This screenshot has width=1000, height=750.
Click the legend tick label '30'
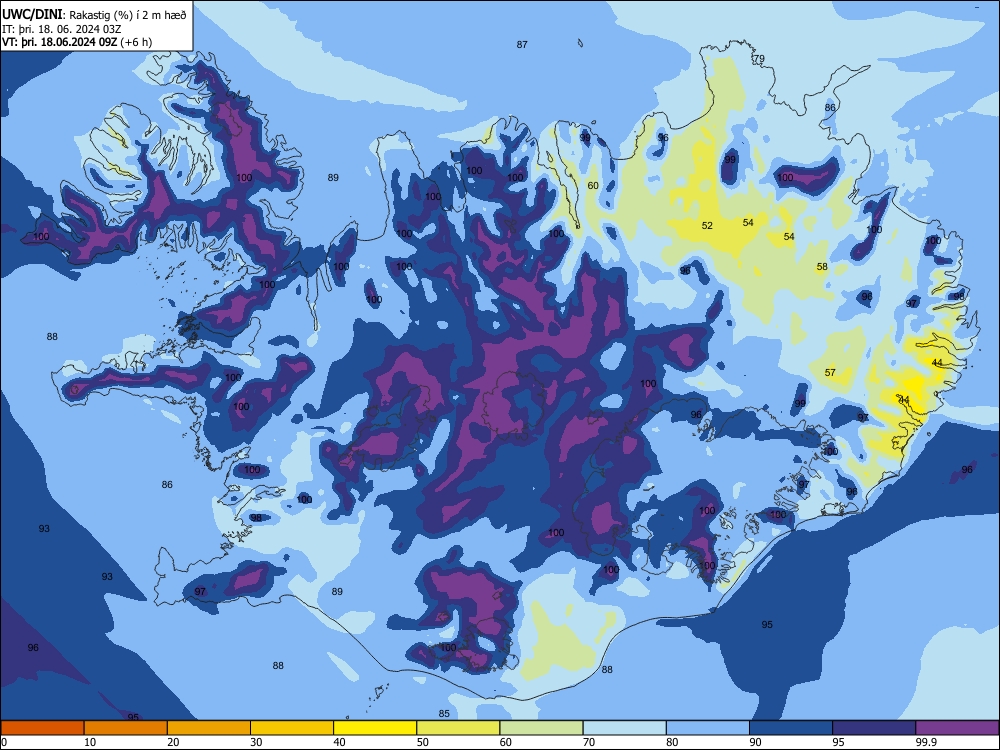pyautogui.click(x=256, y=742)
